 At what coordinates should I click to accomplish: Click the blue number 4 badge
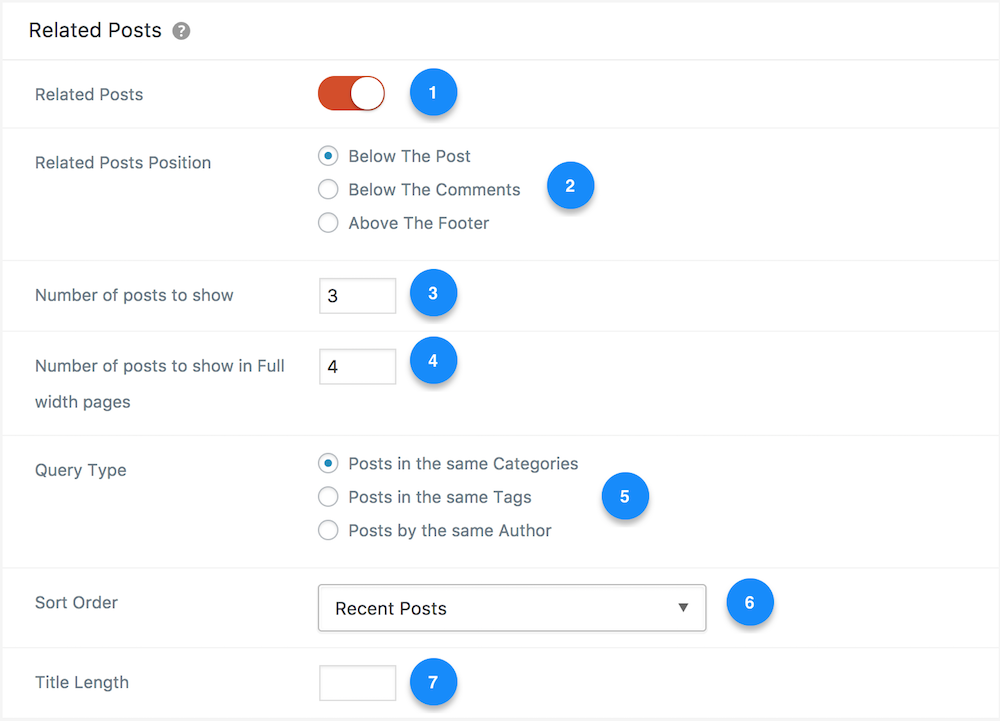click(x=433, y=361)
